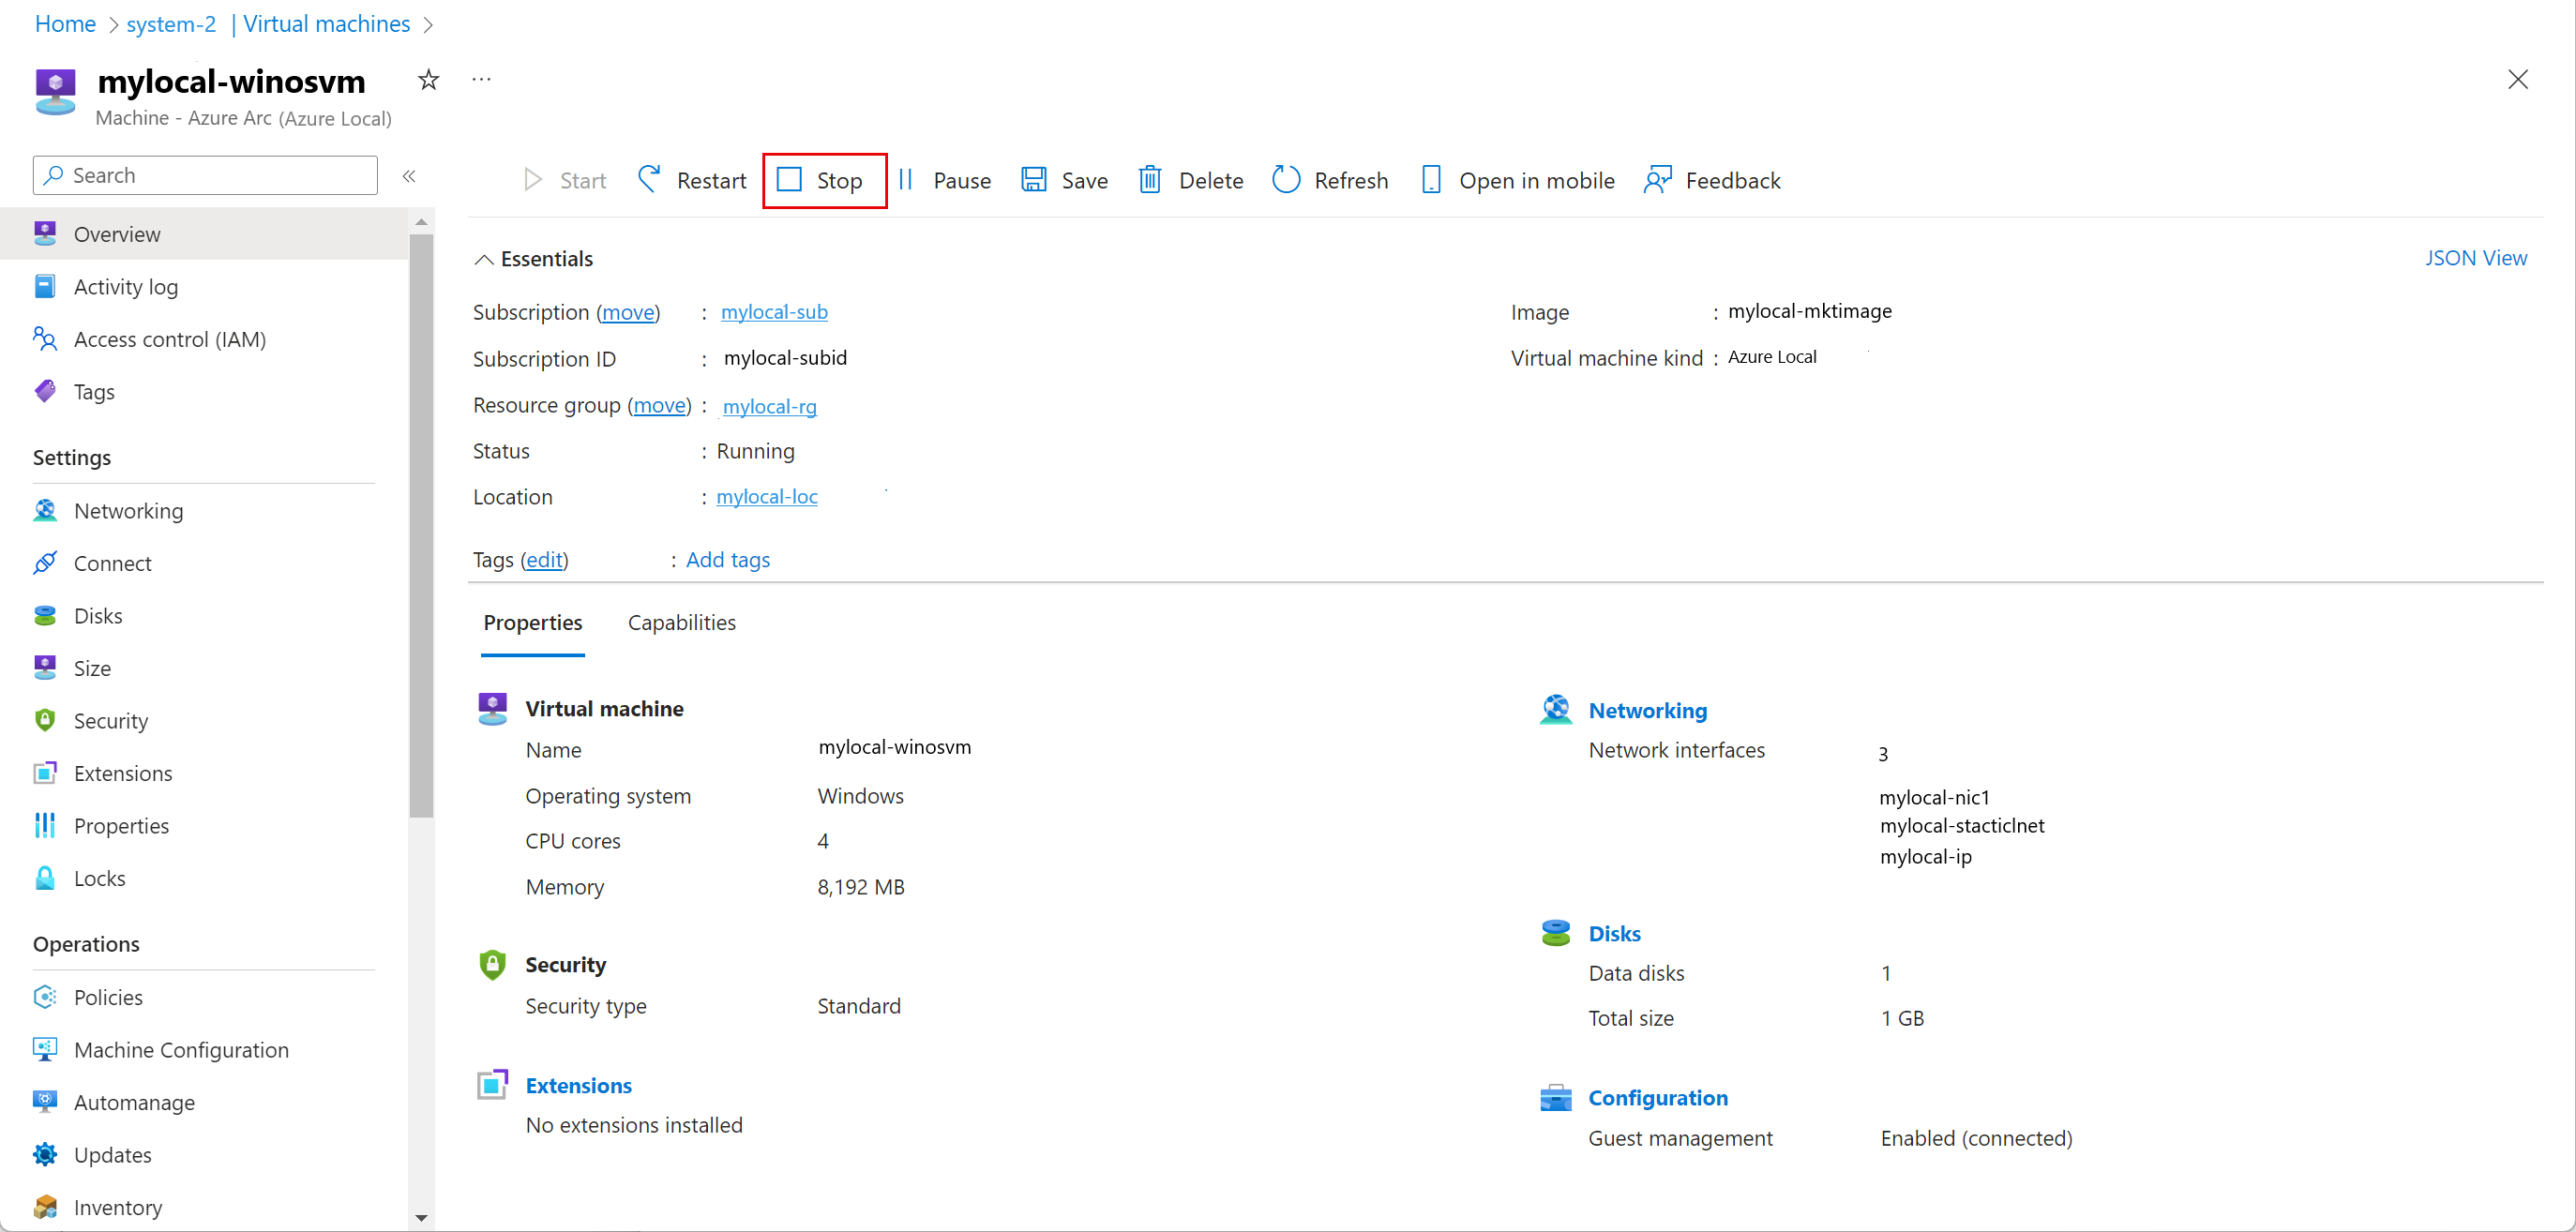Refresh the overview page
Screen dimensions: 2576x1232
tap(1330, 180)
